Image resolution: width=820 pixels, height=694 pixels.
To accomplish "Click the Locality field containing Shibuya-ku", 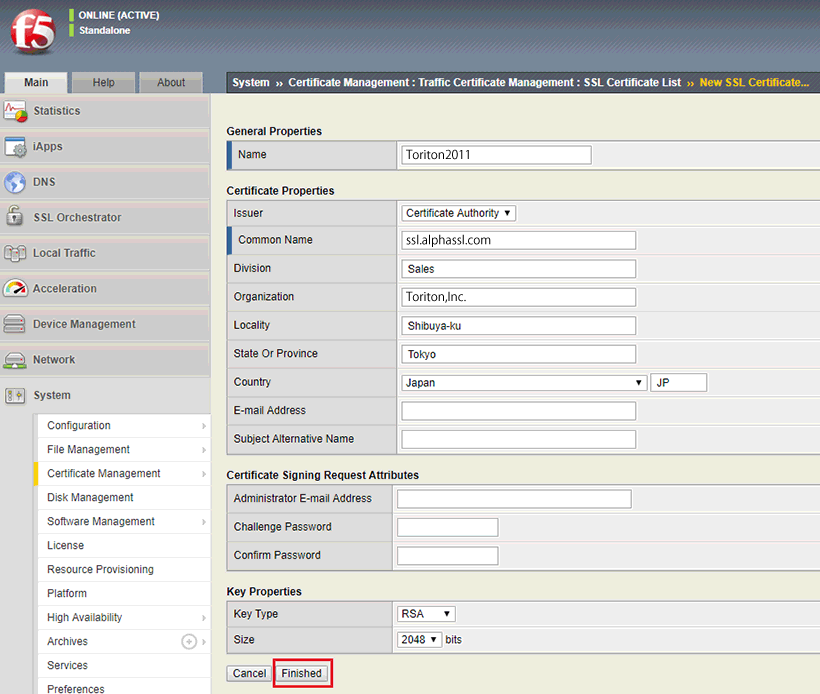I will pos(519,326).
